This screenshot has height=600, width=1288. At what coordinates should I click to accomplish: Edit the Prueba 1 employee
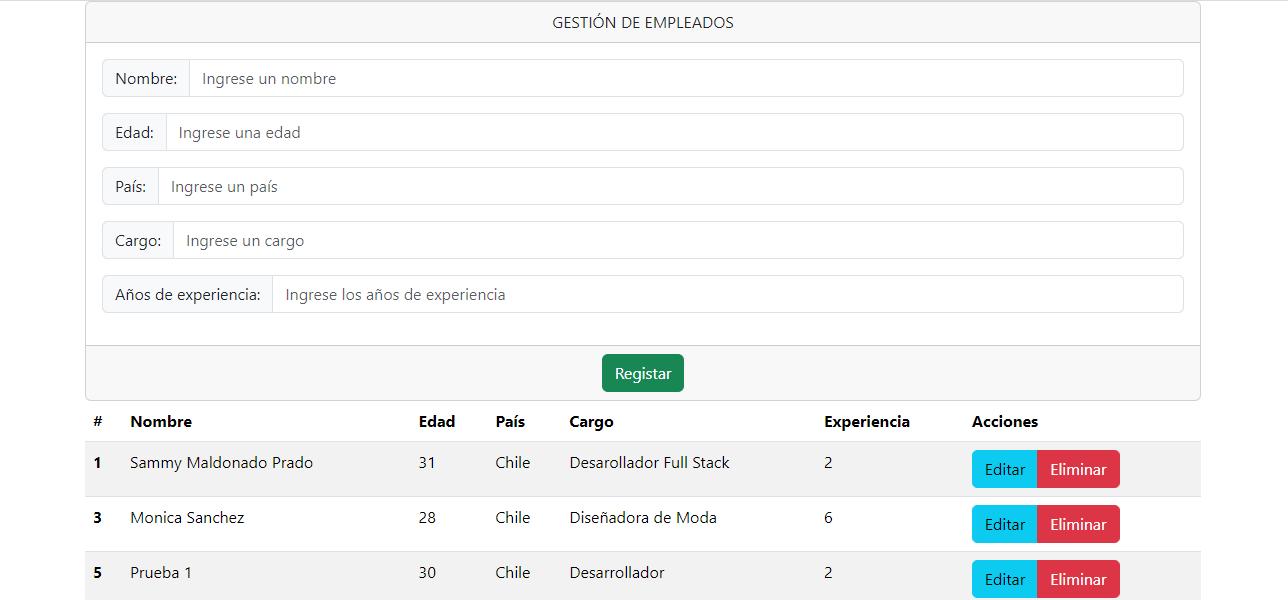[1004, 579]
